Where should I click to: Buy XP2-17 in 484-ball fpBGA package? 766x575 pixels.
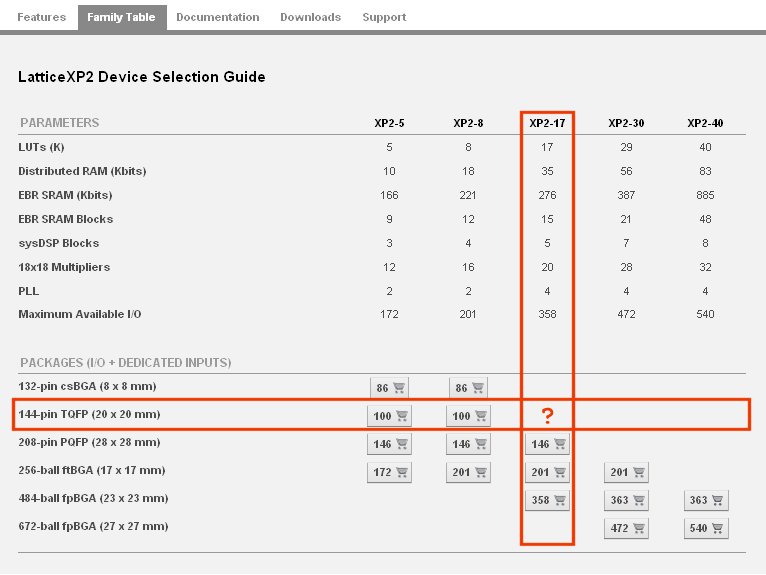click(548, 500)
